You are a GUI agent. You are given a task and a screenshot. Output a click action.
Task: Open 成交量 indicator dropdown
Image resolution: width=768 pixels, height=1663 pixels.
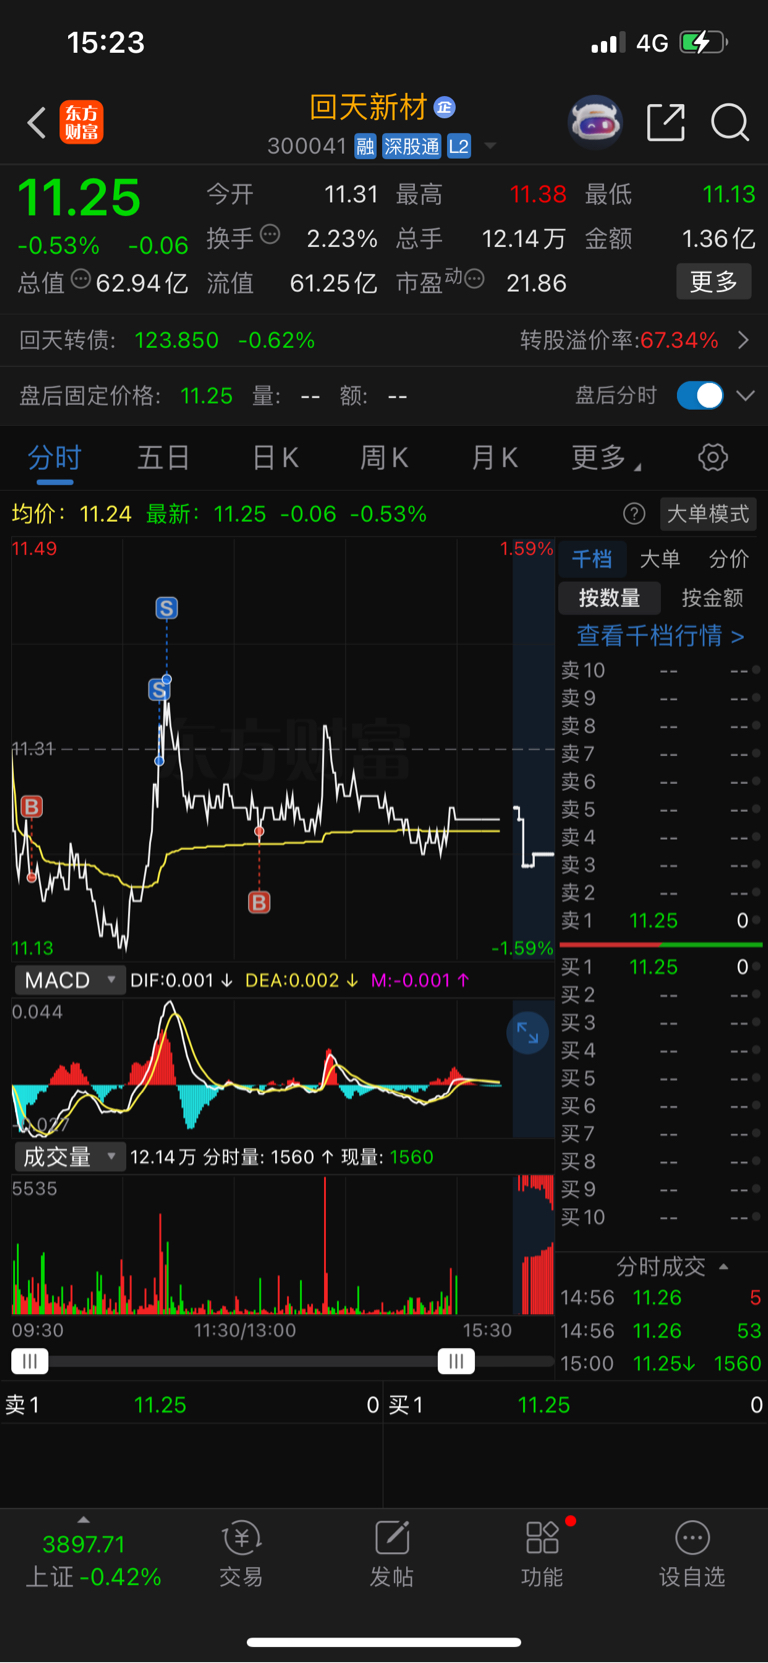[x=69, y=1157]
